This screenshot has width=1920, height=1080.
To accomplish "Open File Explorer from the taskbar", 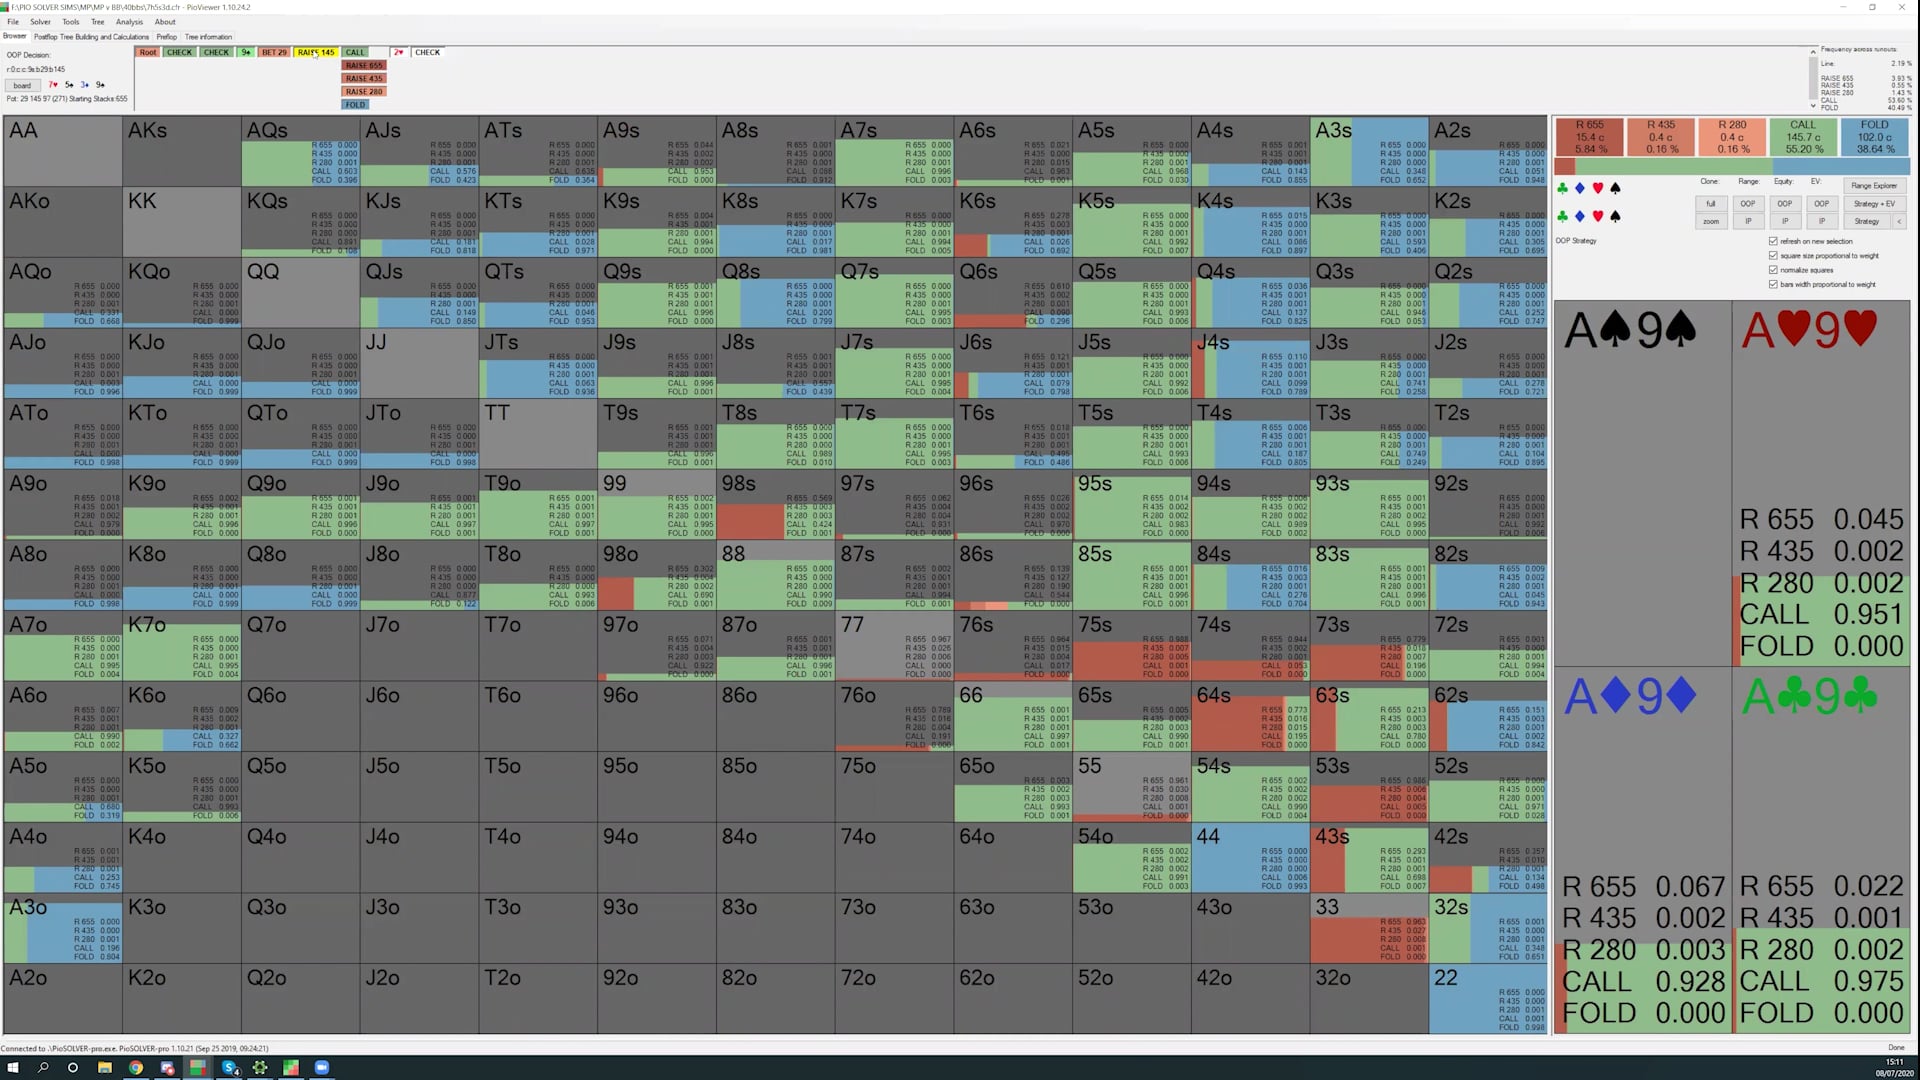I will 104,1067.
